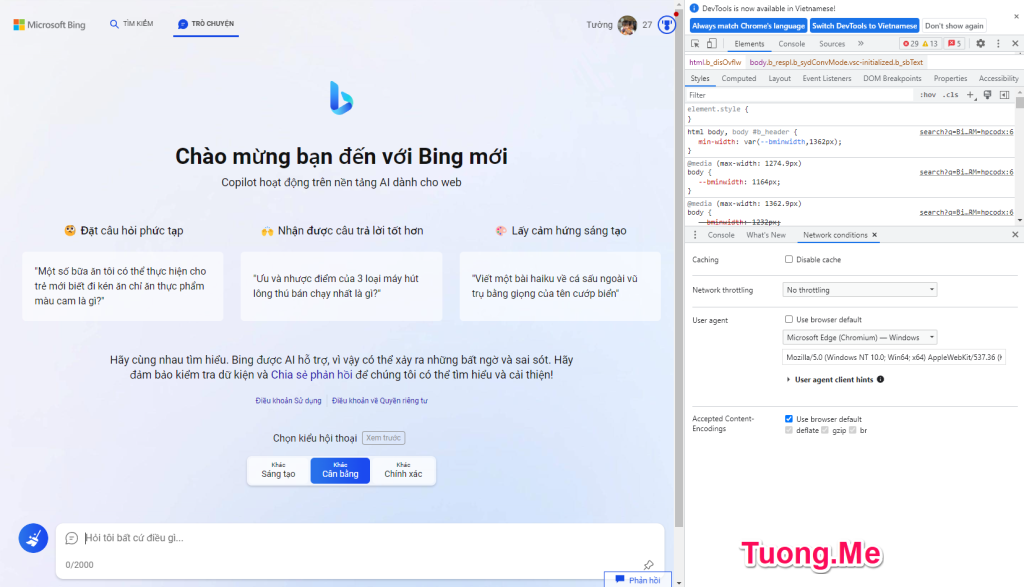
Task: Choose Sáng tạo conversation style
Action: pos(278,470)
